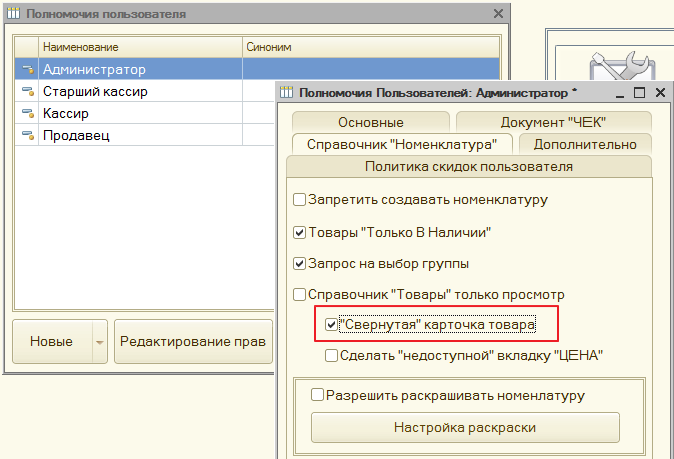
Task: Click the Редактирование прав button
Action: (193, 342)
